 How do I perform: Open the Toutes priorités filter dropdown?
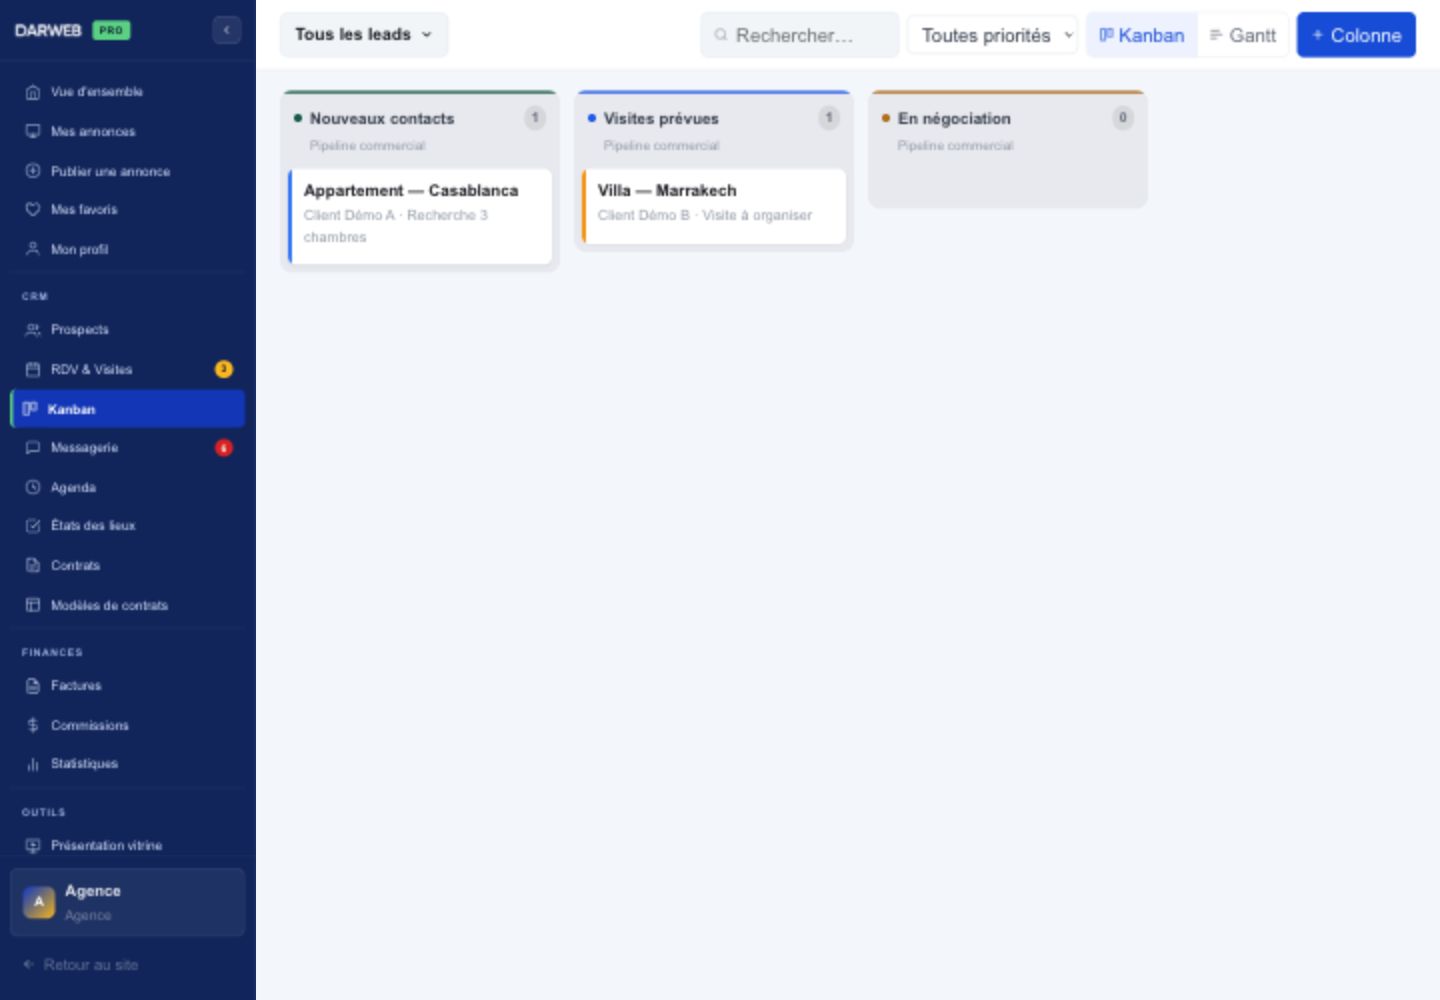pyautogui.click(x=992, y=35)
